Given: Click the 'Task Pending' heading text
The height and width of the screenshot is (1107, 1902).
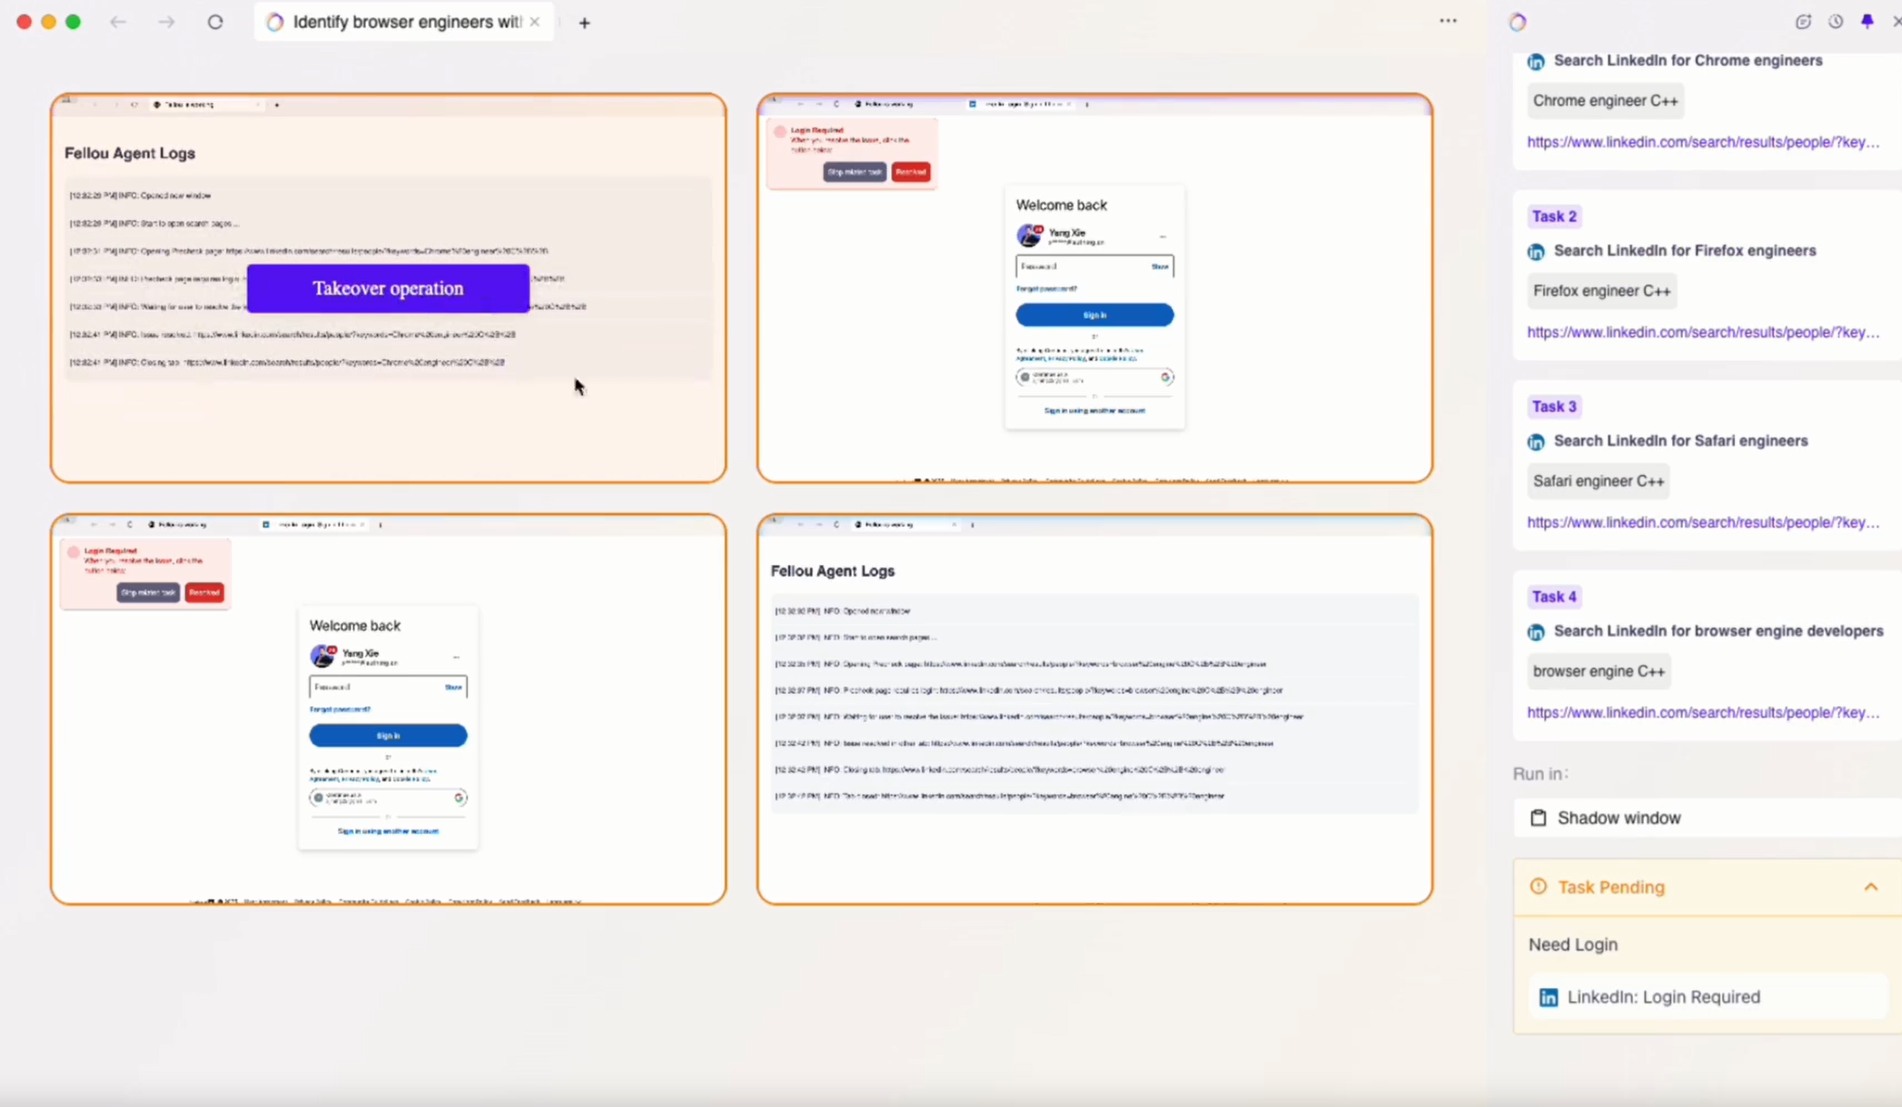Looking at the screenshot, I should pos(1611,887).
